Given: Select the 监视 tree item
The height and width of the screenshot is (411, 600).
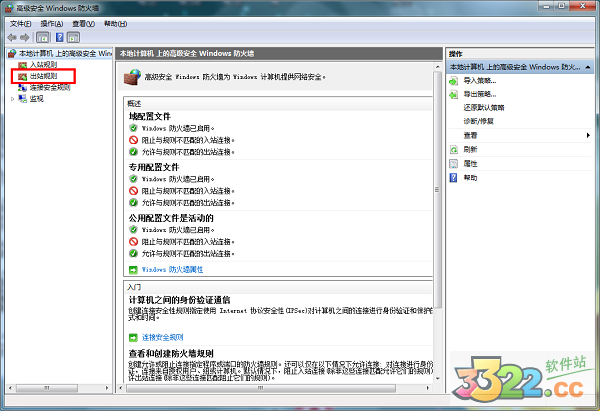Looking at the screenshot, I should tap(36, 99).
